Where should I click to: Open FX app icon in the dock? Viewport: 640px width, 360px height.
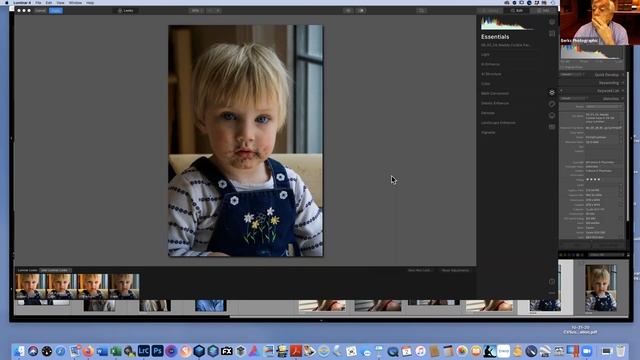tap(227, 351)
